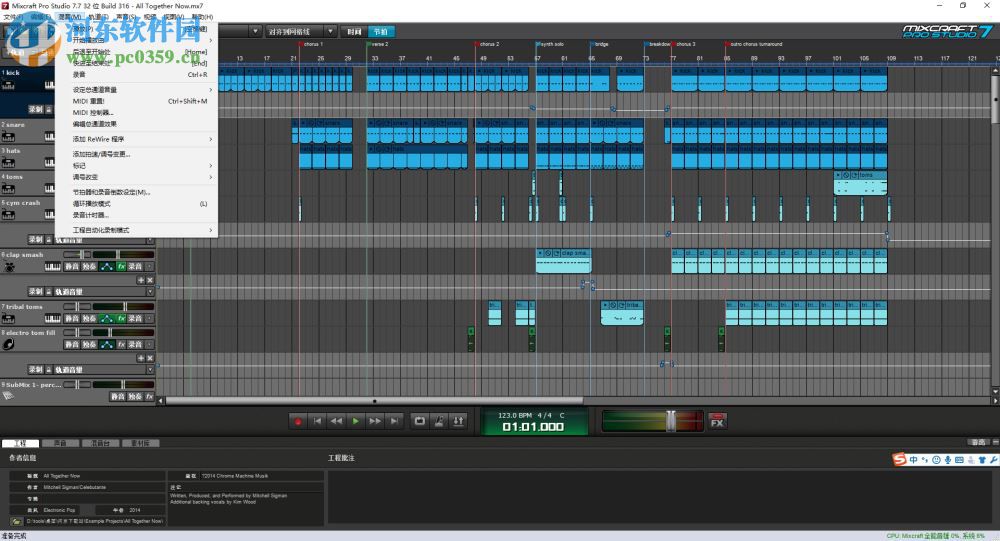The width and height of the screenshot is (1000, 541).
Task: Toggle the loop mode icon in transport
Action: click(x=420, y=421)
